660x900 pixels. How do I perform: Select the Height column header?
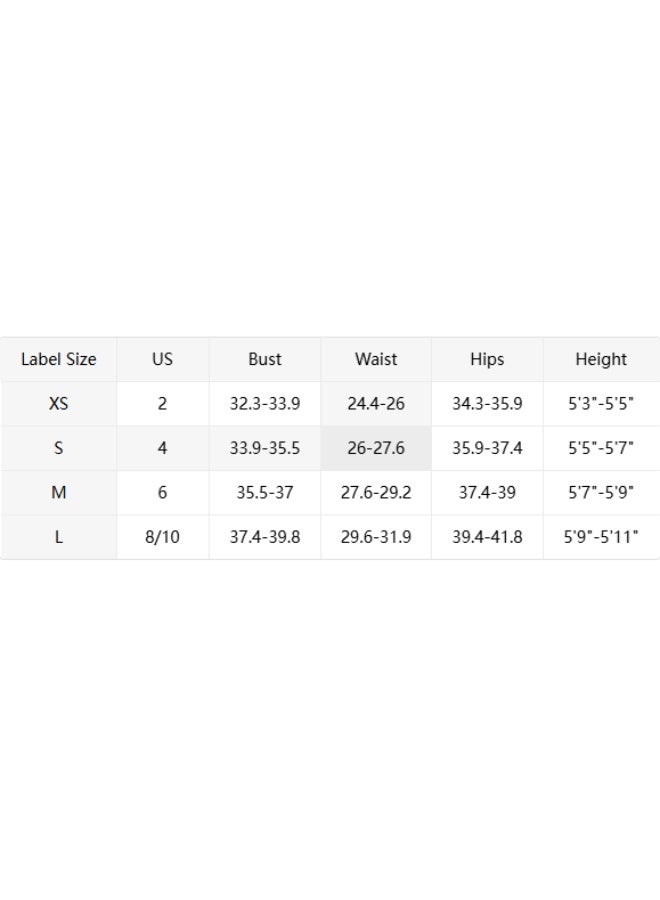(601, 359)
